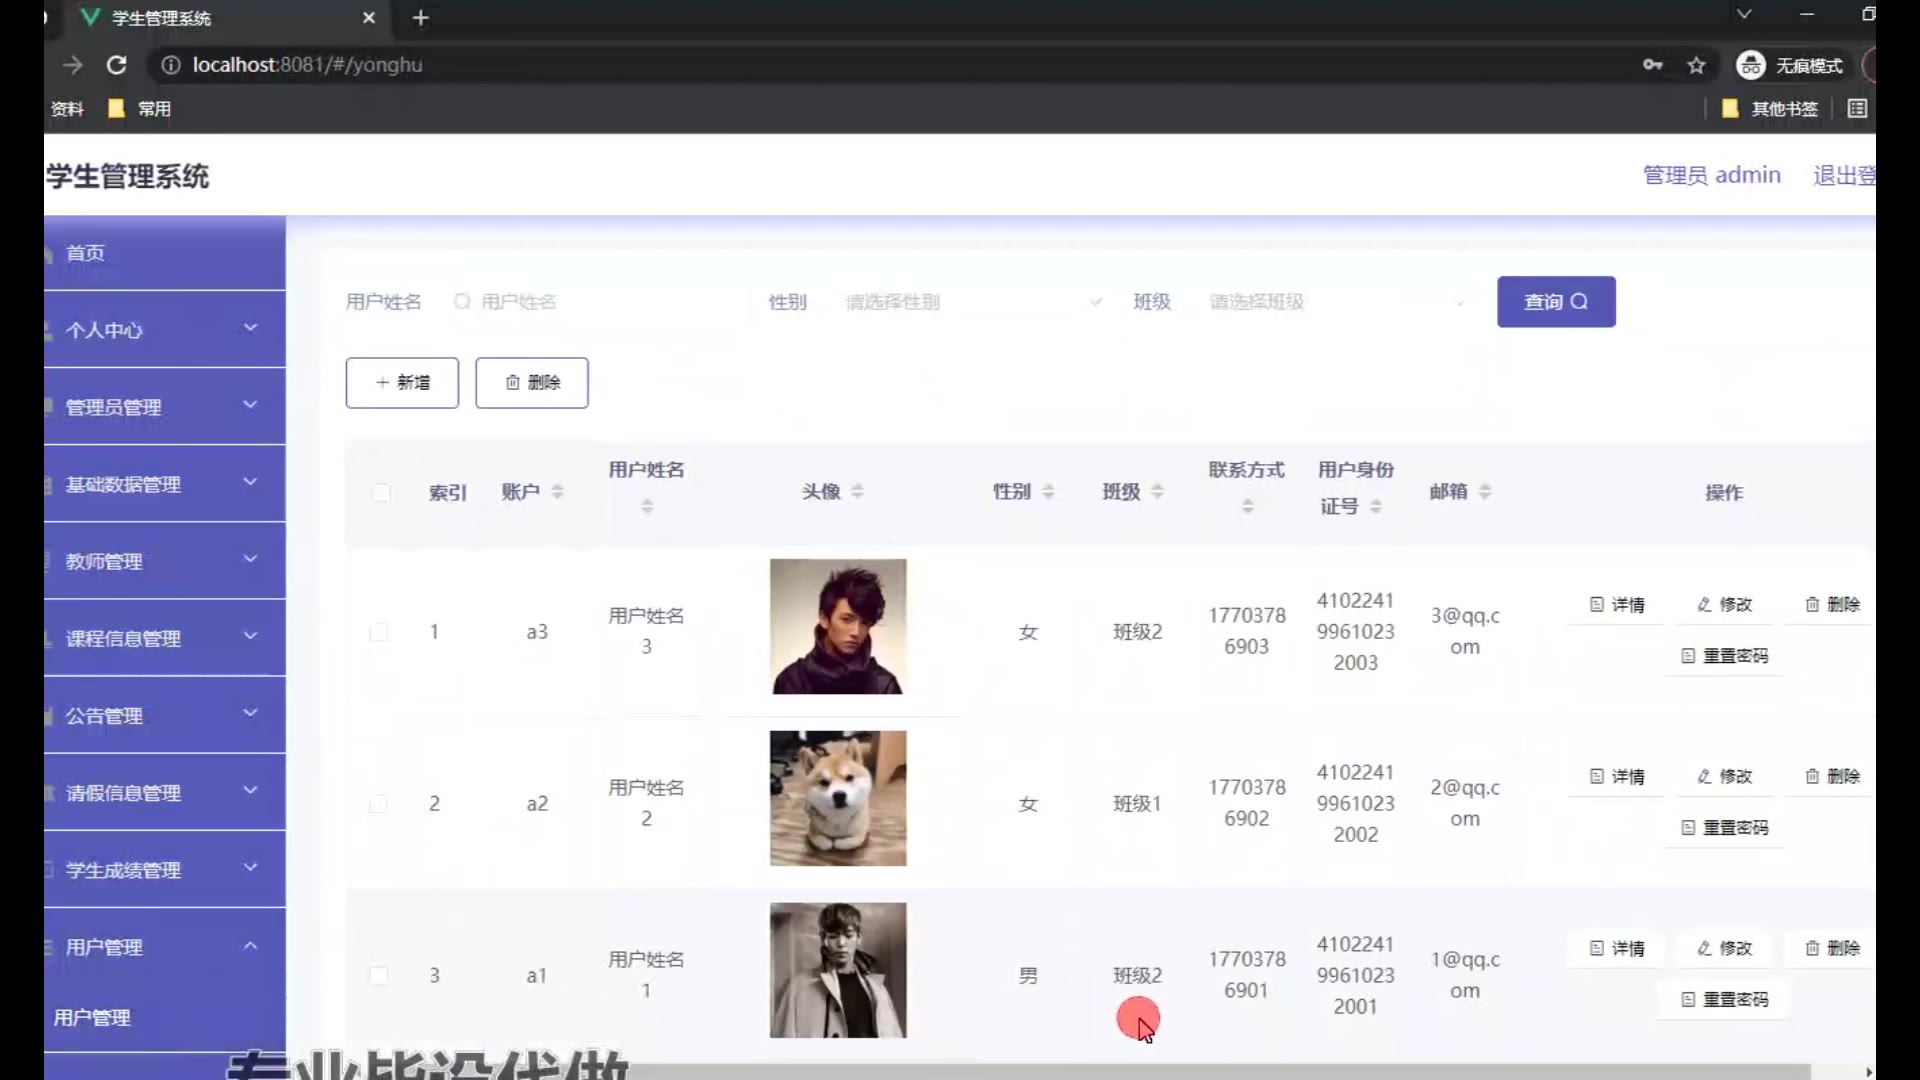Viewport: 1920px width, 1080px height.
Task: Click sort arrows on 班级 column header
Action: pos(1157,491)
